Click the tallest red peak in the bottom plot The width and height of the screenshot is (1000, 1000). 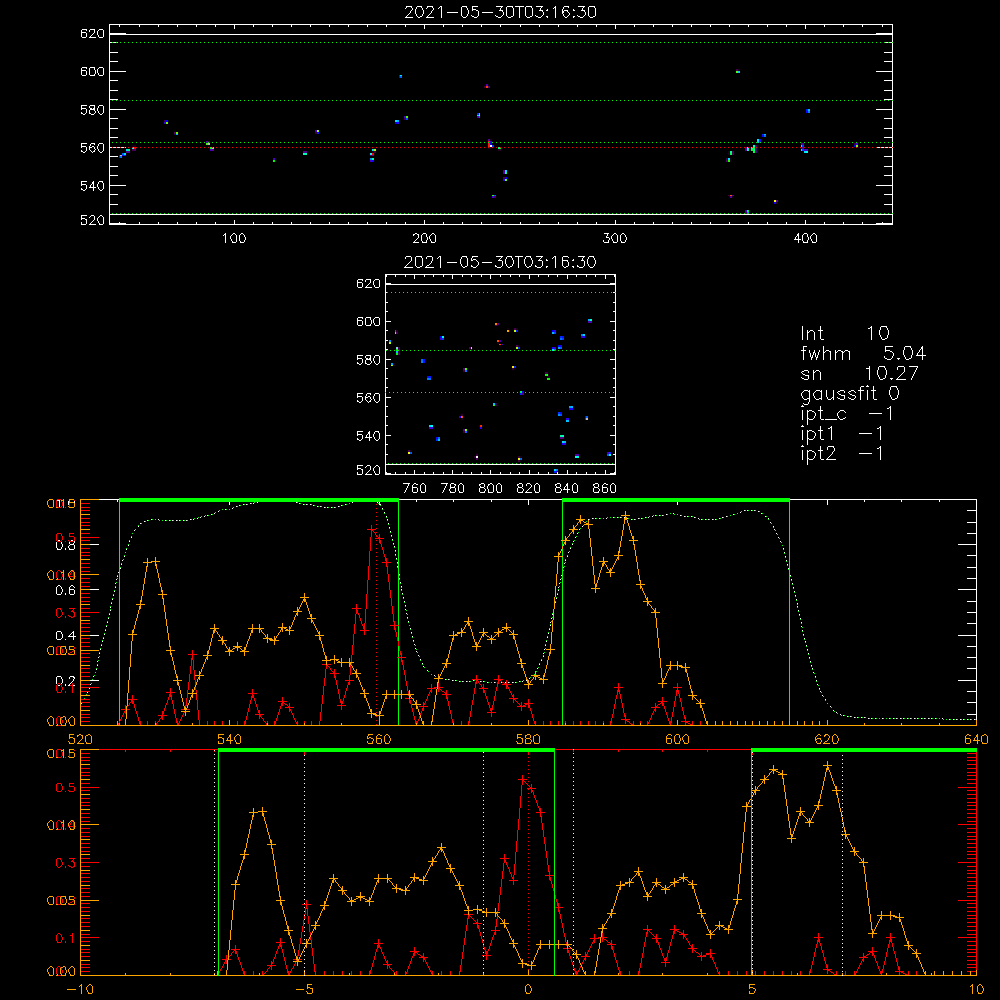coord(523,779)
